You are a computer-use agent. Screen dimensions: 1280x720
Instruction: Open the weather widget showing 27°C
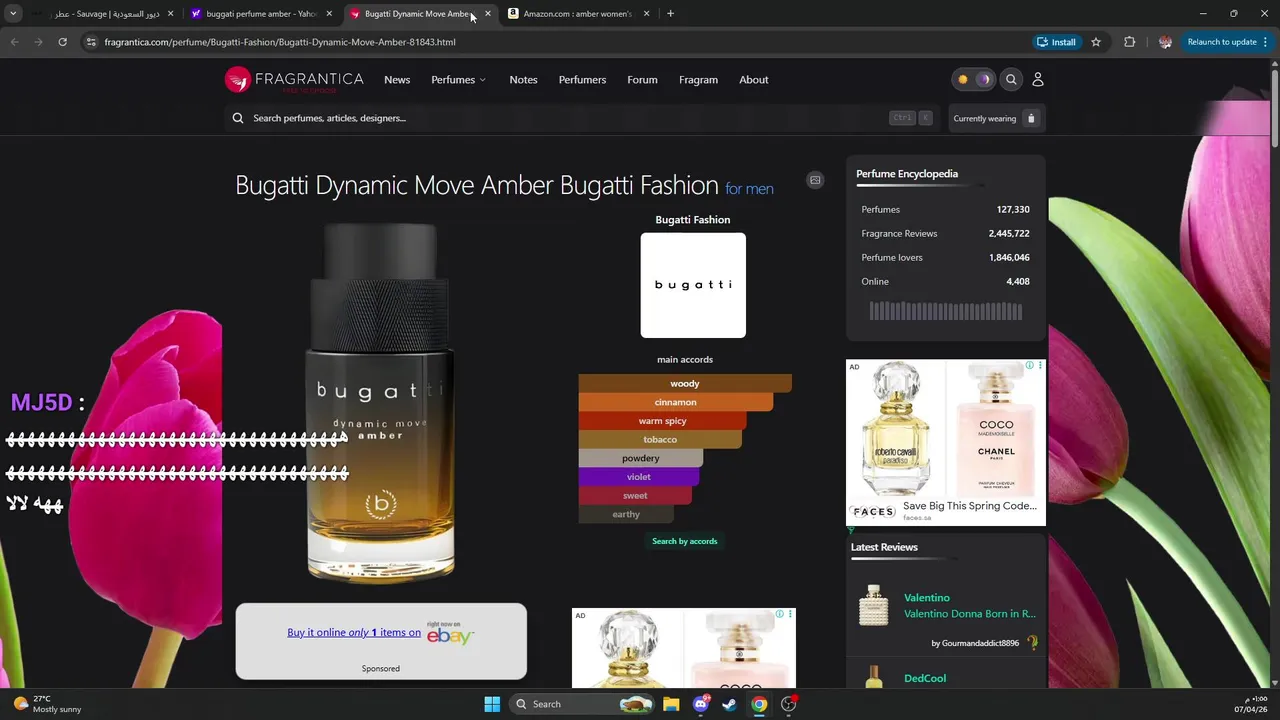click(x=47, y=704)
